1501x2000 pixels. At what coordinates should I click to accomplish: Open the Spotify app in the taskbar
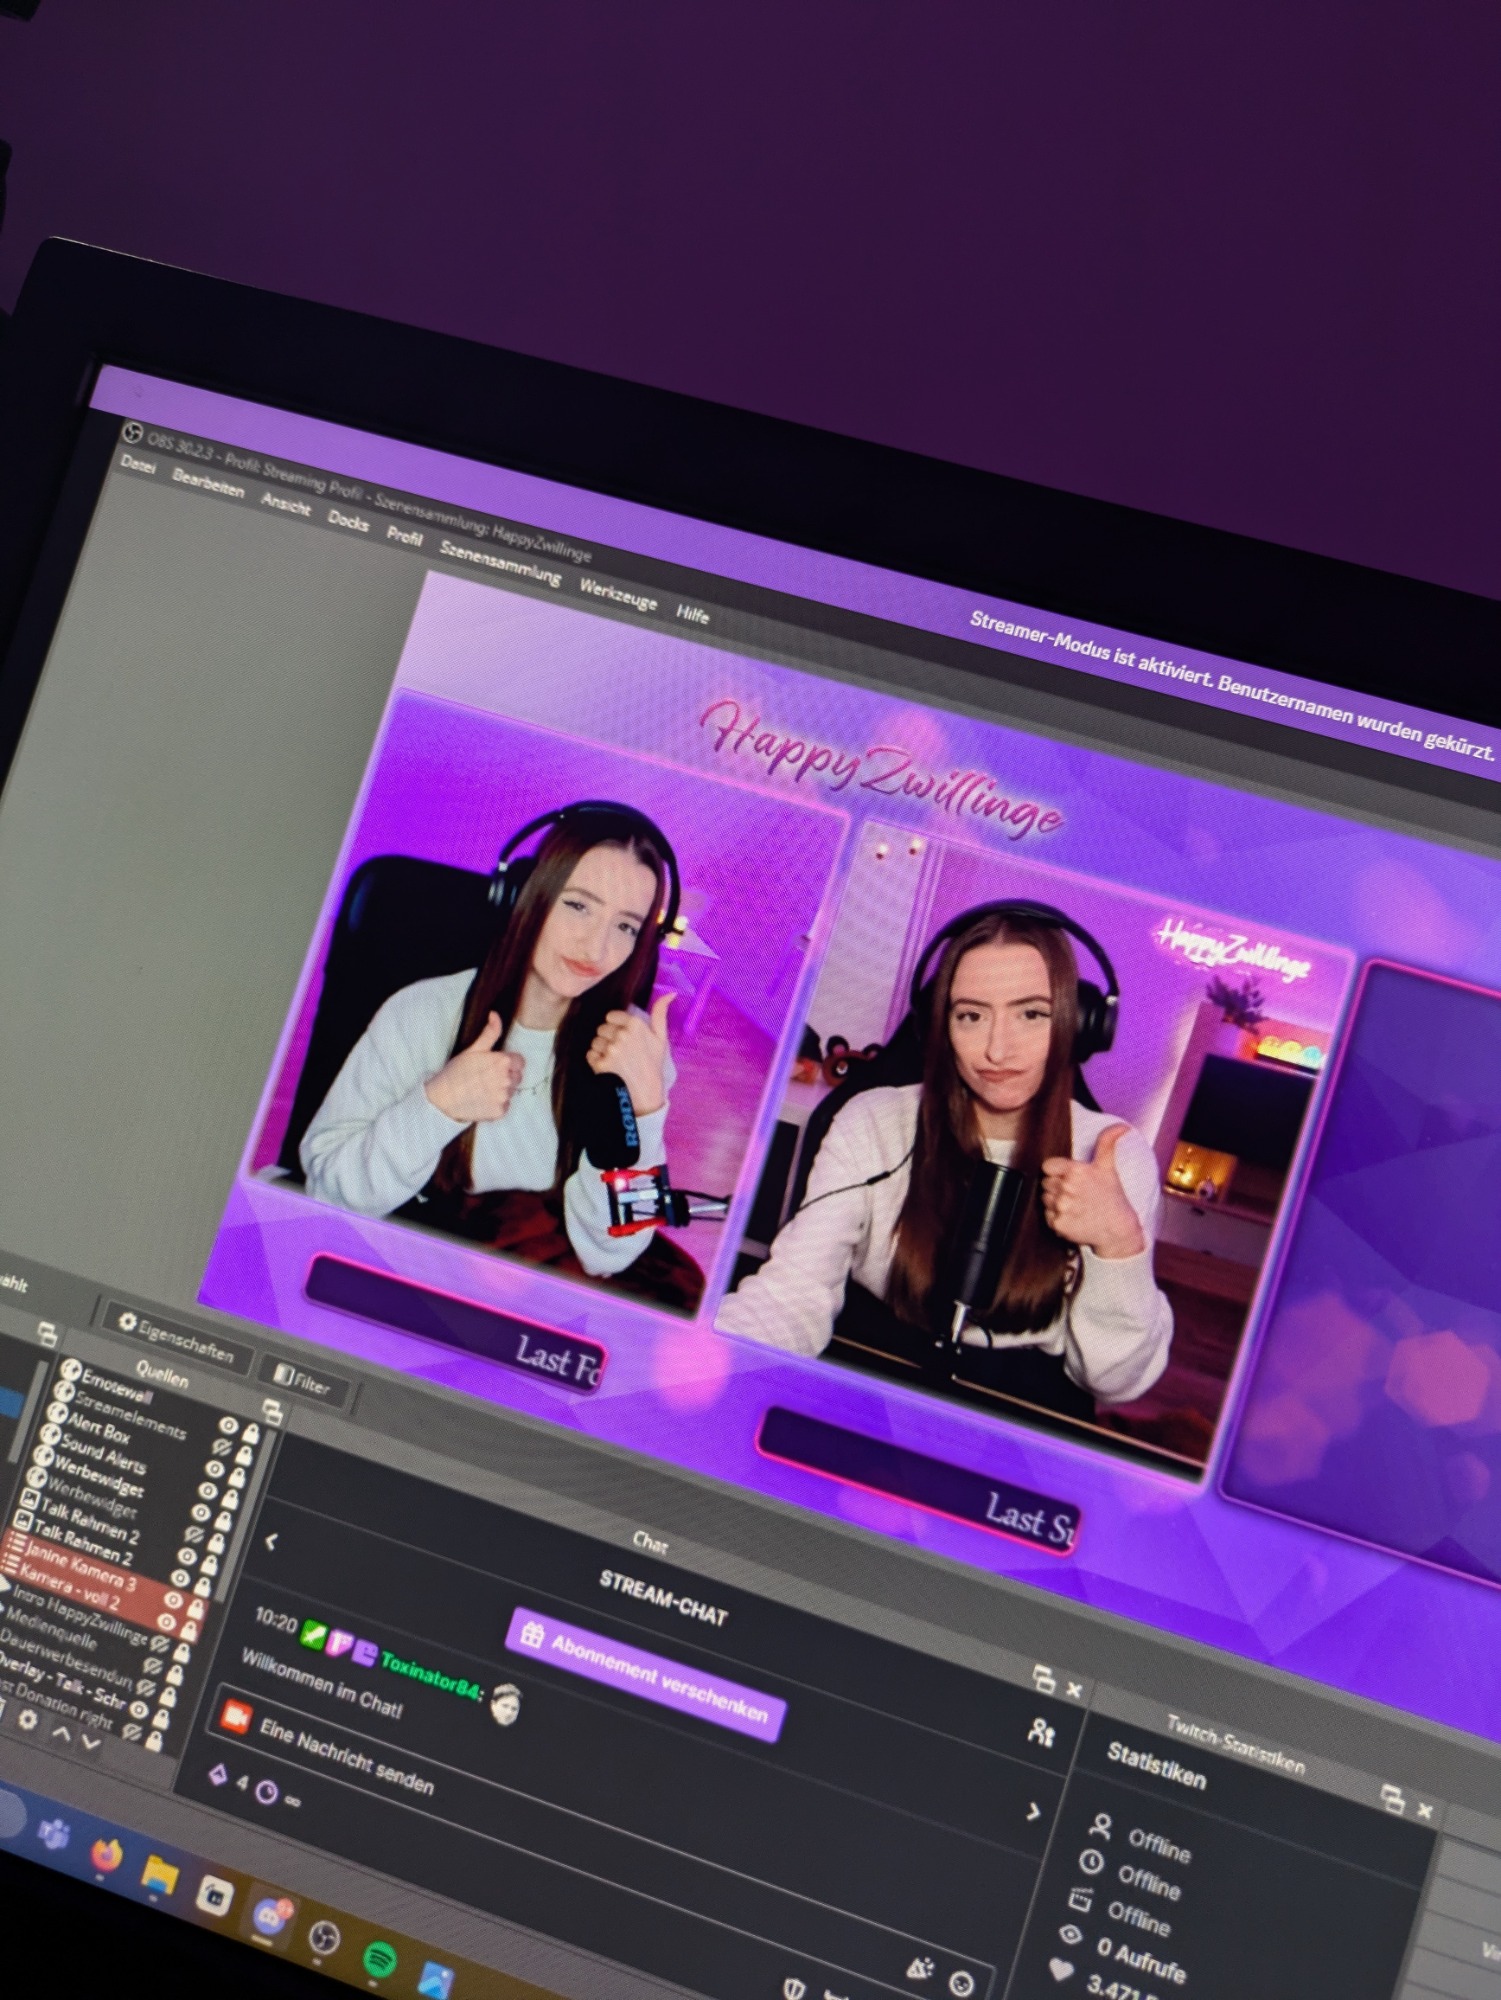379,1959
